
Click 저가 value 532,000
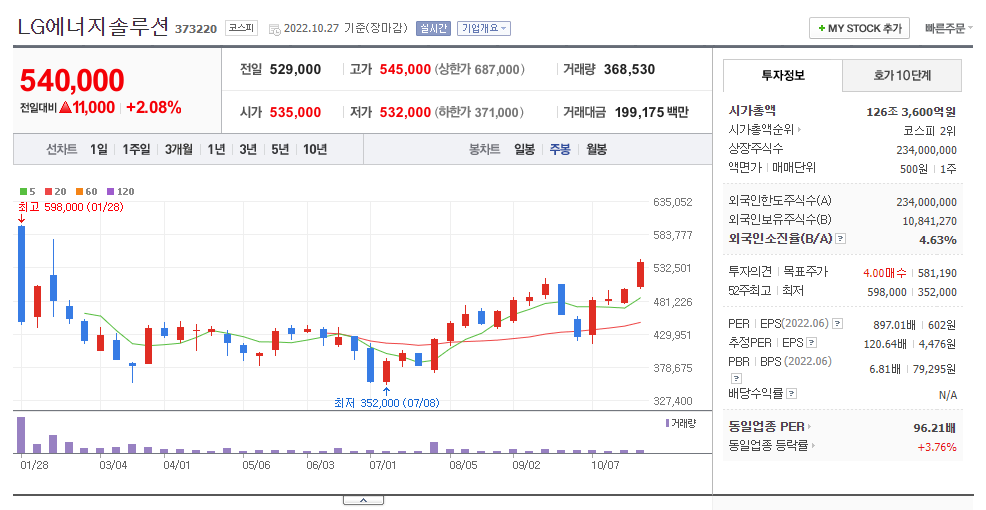pos(405,113)
